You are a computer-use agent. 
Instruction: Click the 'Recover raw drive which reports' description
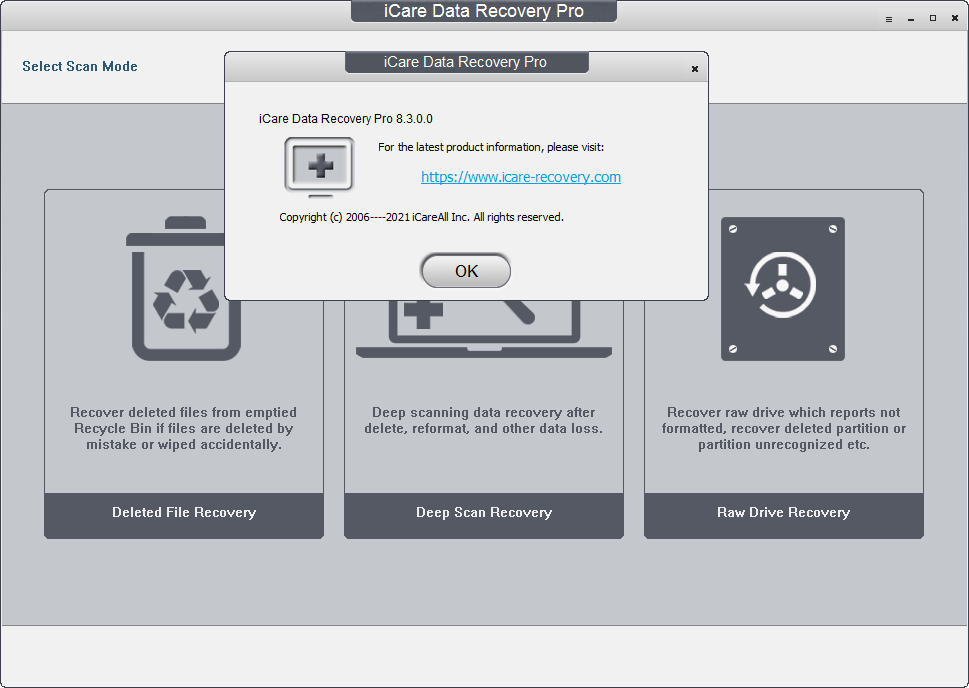[x=784, y=428]
